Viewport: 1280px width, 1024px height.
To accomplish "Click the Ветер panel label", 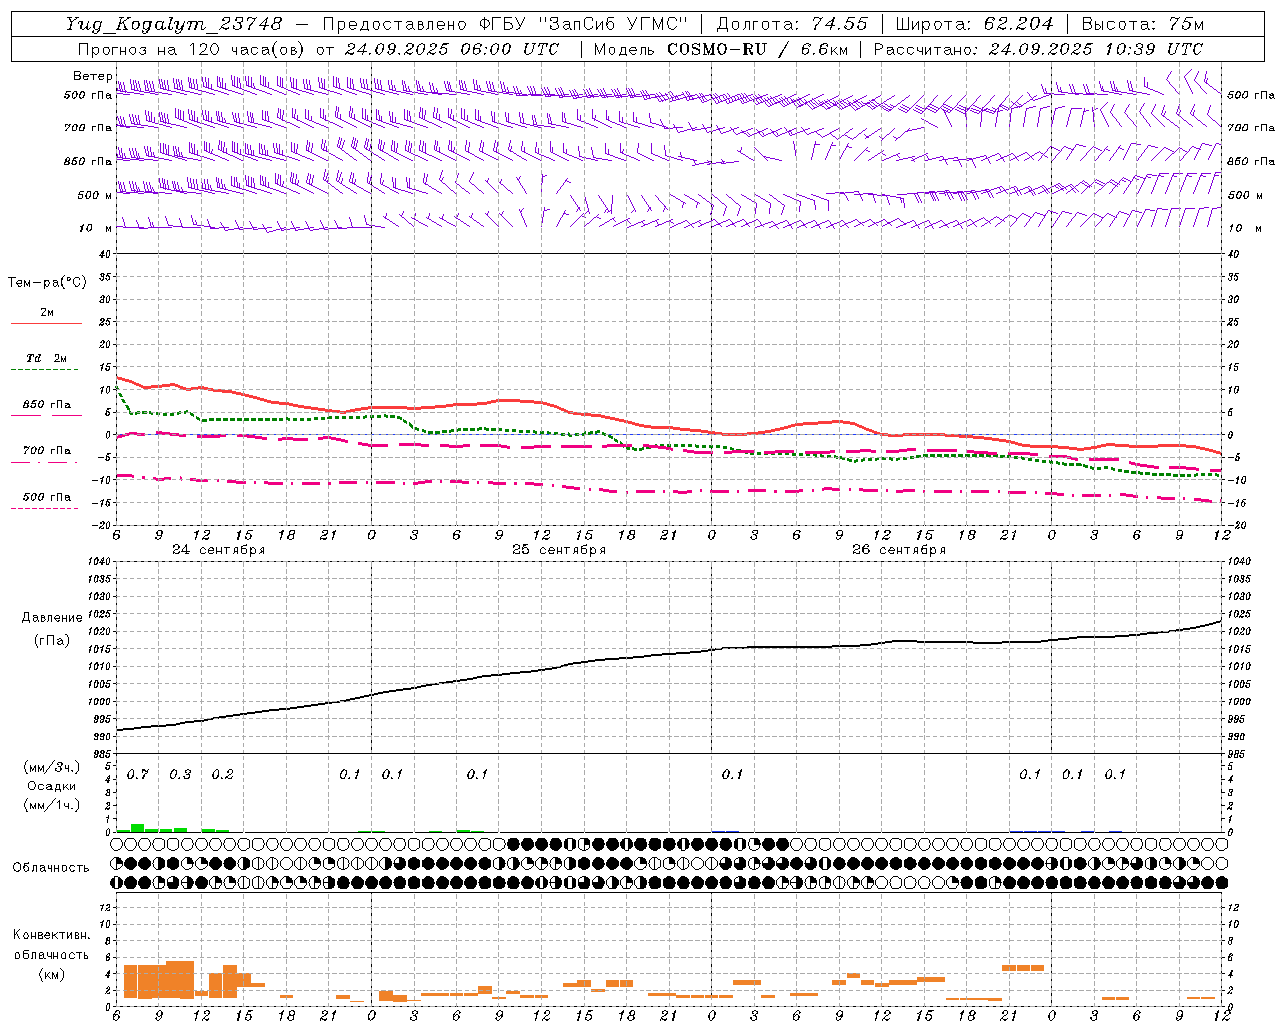I will tap(92, 76).
